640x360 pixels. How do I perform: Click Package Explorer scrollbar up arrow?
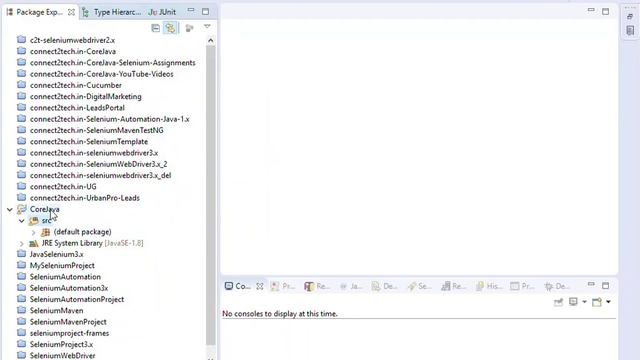tap(211, 40)
